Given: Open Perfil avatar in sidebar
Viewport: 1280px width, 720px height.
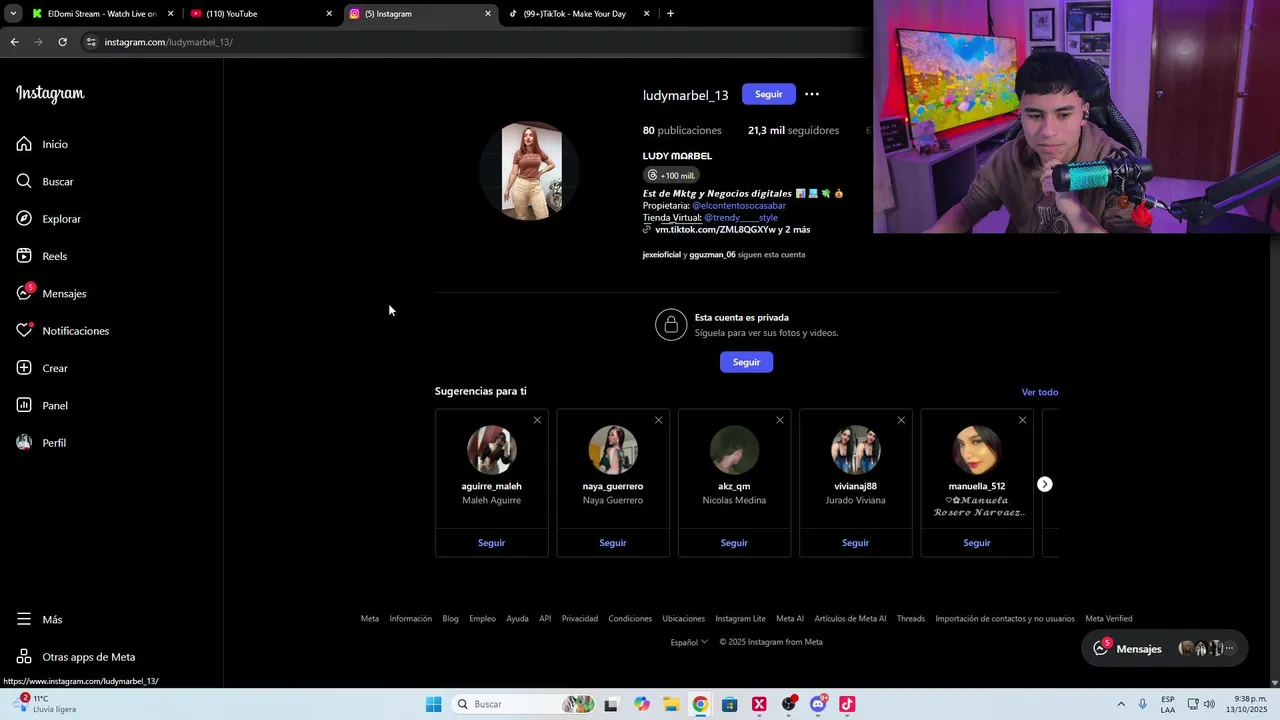Looking at the screenshot, I should coord(24,443).
